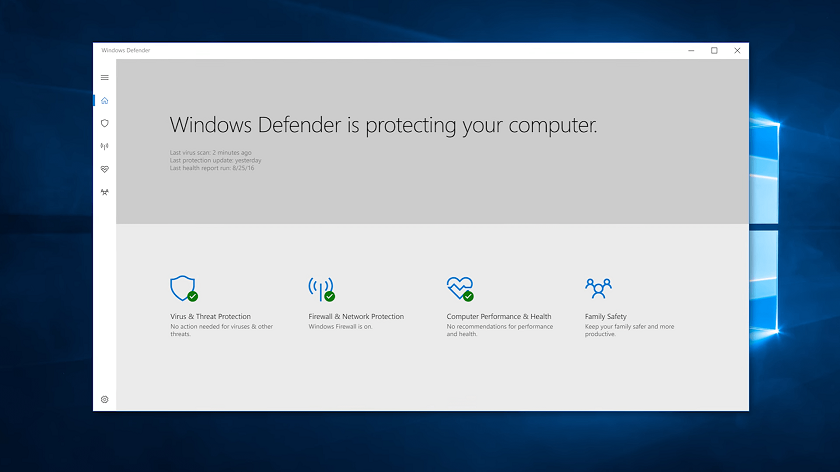Open the shield icon in sidebar

tap(104, 123)
